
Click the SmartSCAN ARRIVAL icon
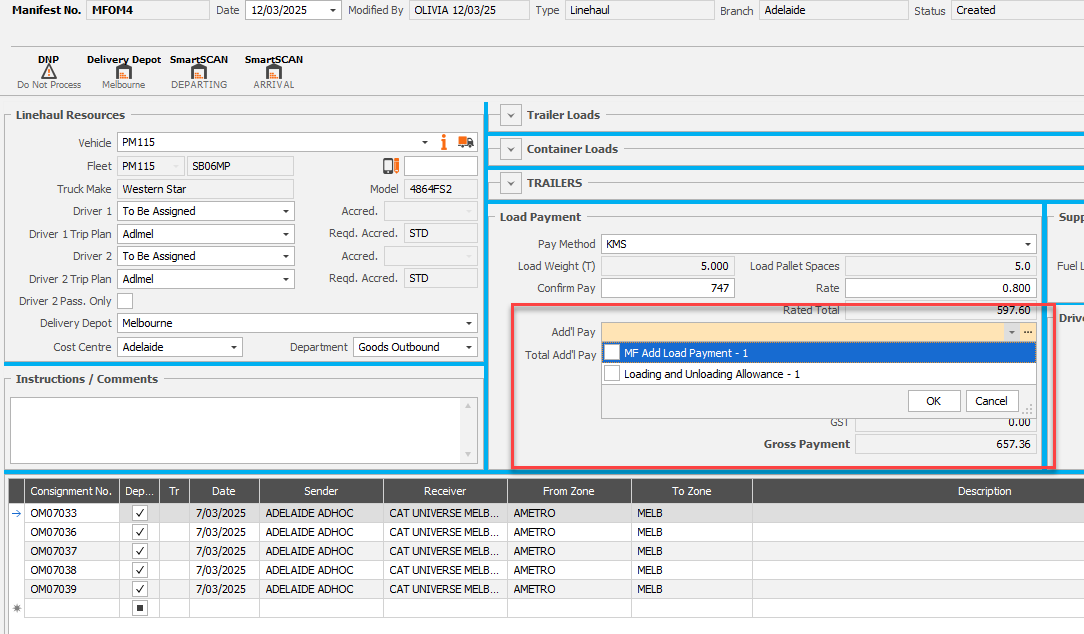274,72
